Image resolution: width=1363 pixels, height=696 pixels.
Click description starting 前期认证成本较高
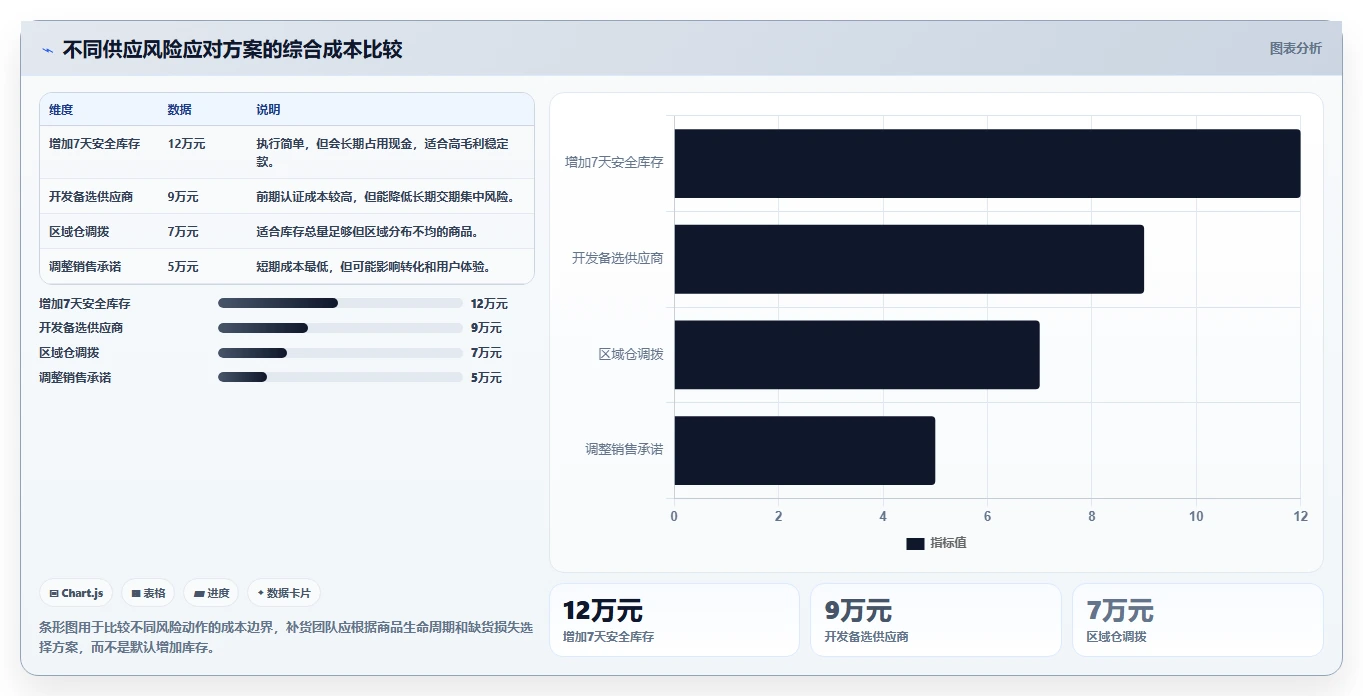(x=386, y=197)
